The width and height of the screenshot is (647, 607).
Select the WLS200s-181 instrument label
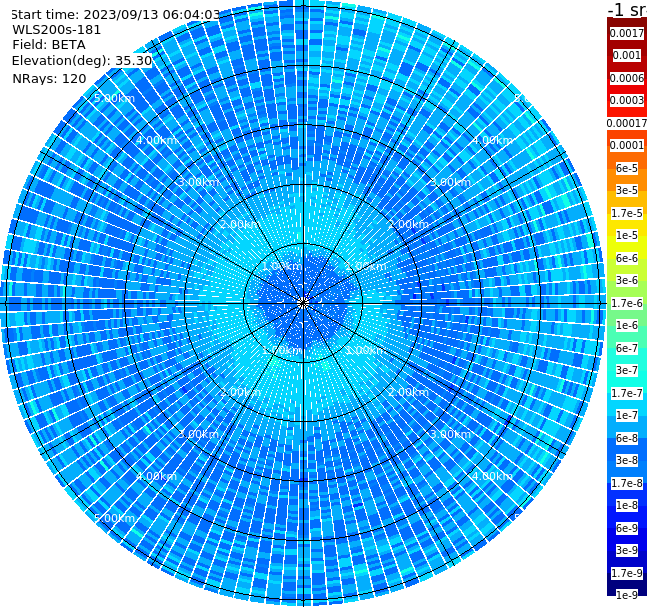57,30
